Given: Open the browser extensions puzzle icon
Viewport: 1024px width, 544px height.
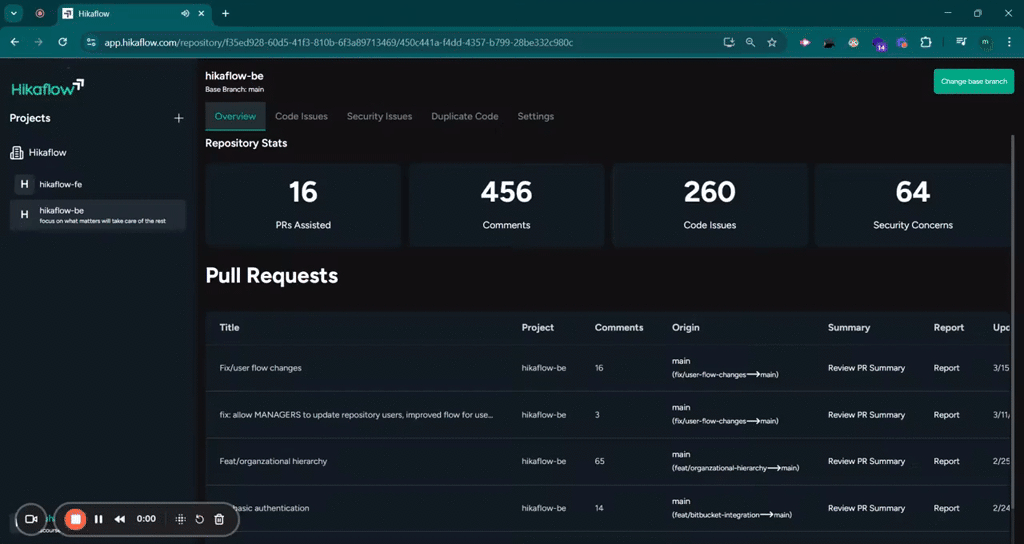Looking at the screenshot, I should click(925, 43).
